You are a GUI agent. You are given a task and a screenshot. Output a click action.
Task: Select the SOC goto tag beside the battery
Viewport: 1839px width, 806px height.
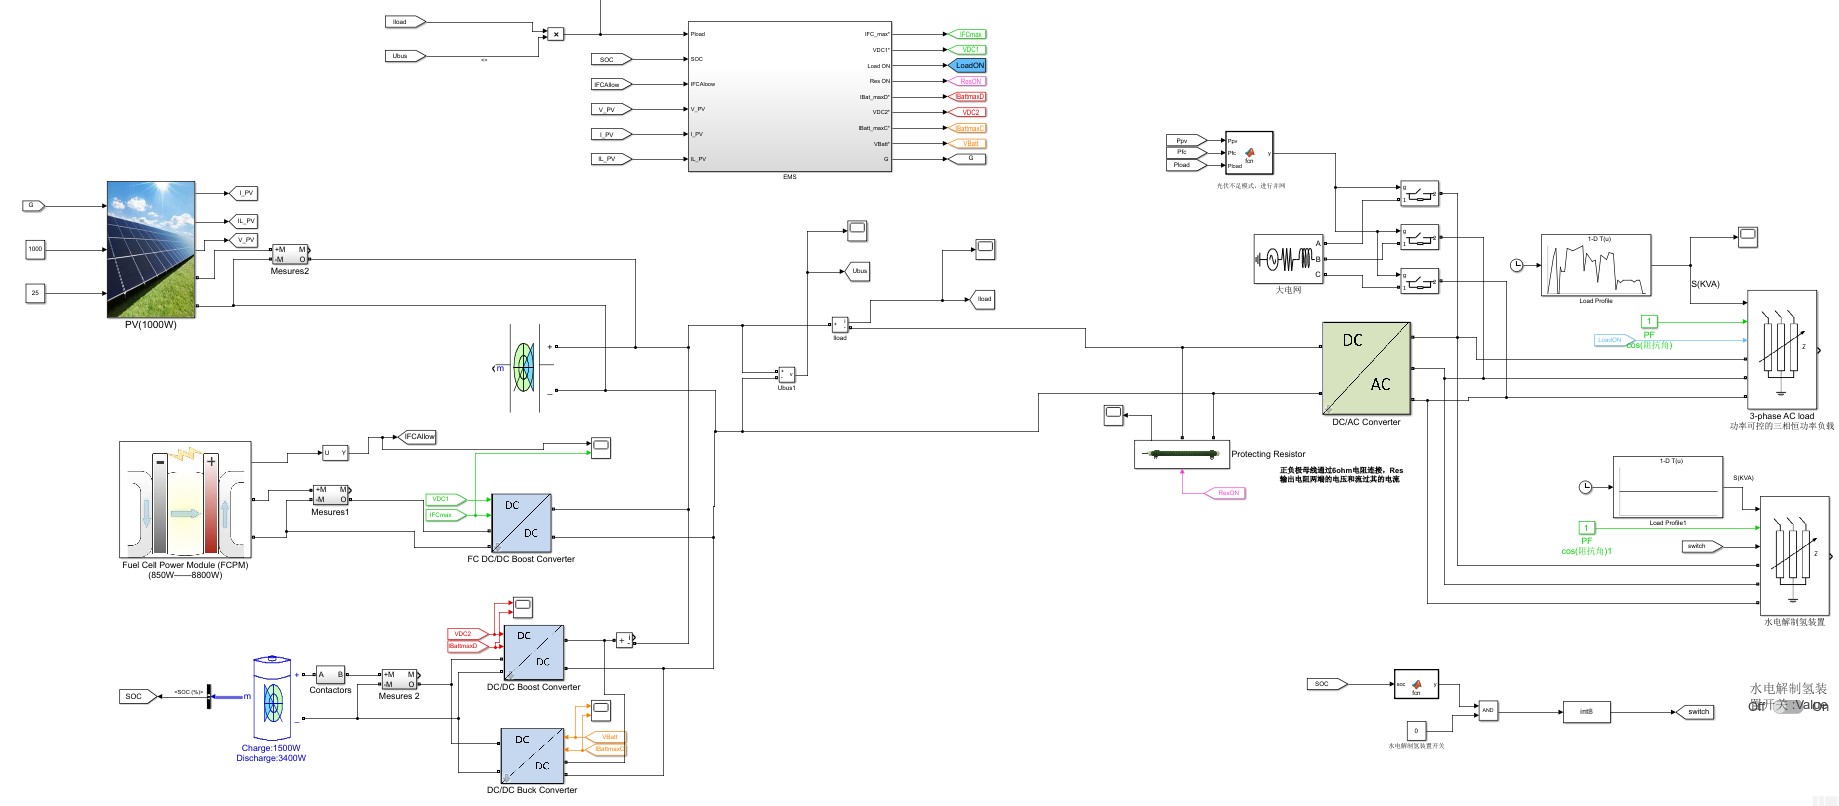pos(137,696)
